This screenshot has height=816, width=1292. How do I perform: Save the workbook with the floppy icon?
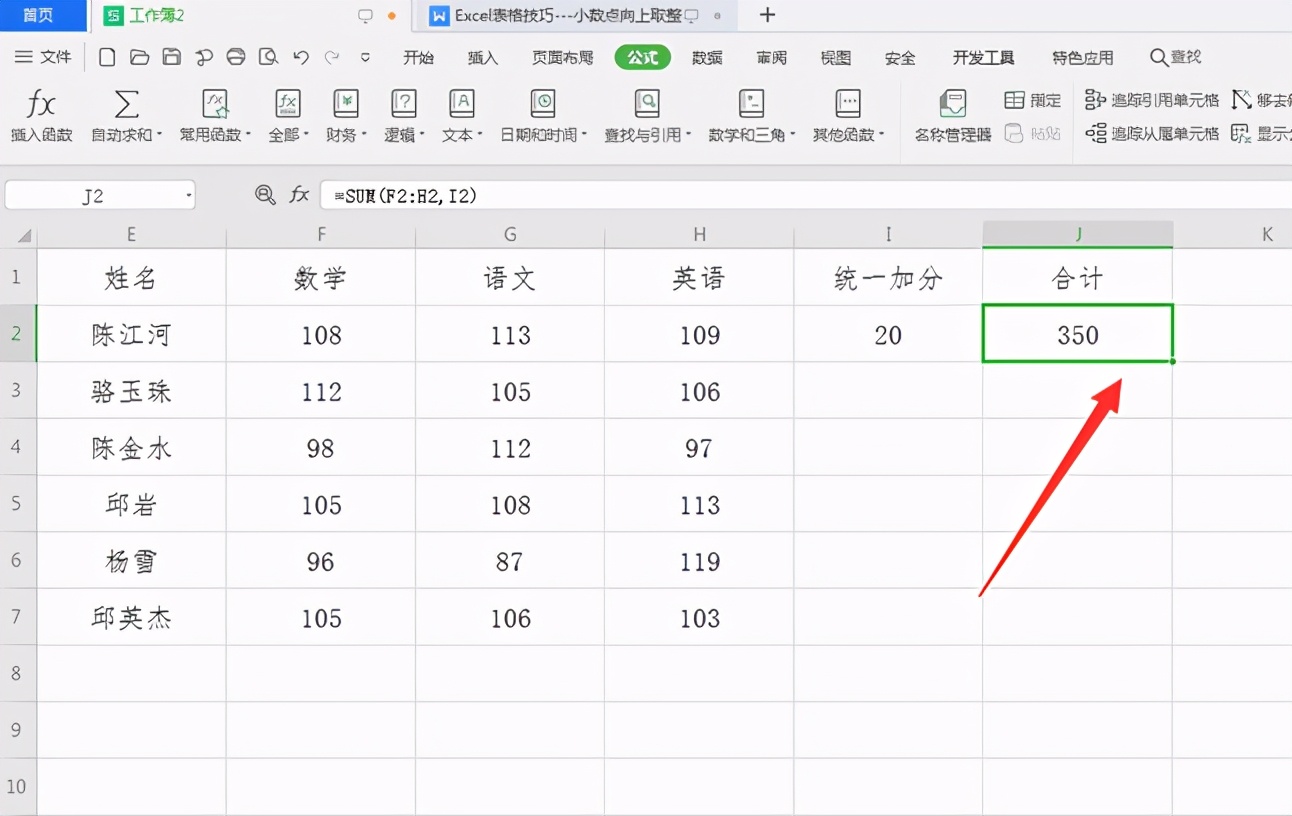pos(171,57)
